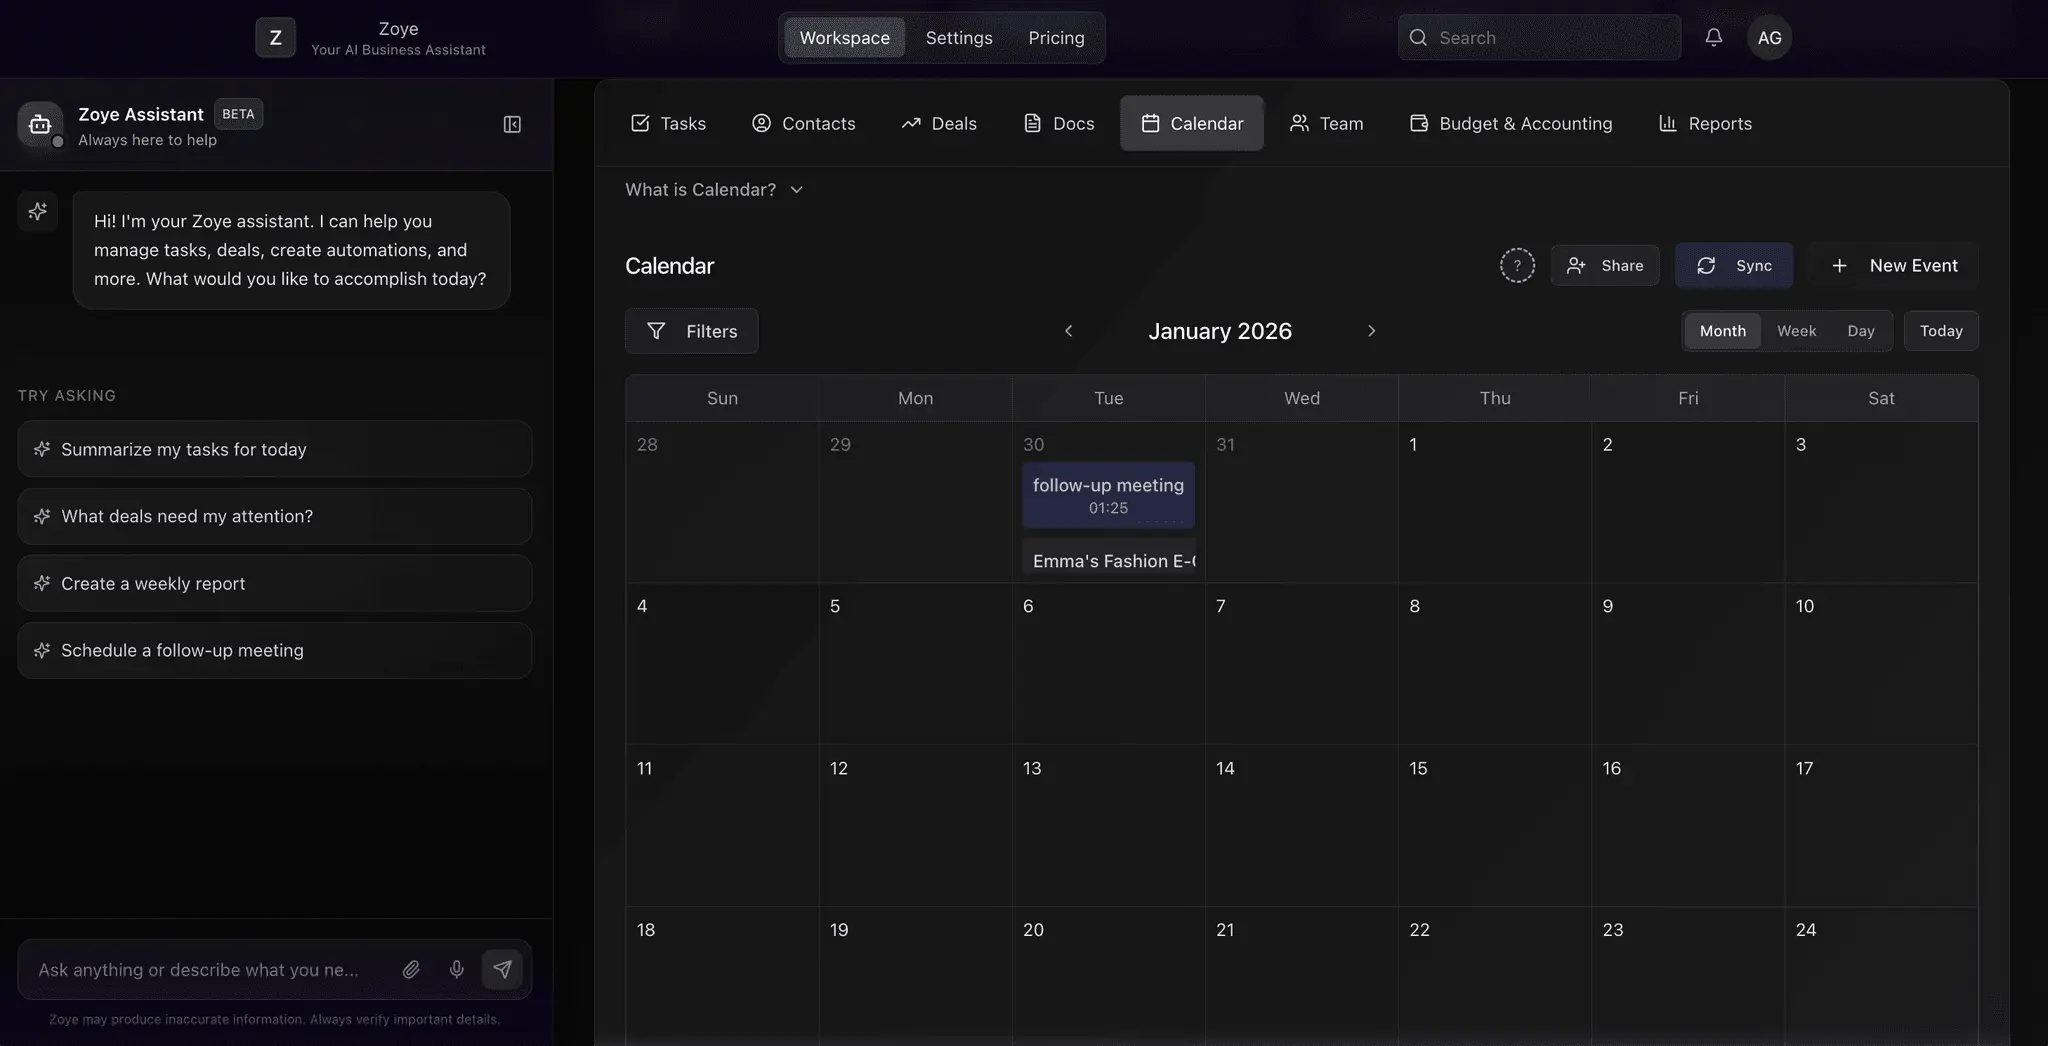Select previous-month day 28
The width and height of the screenshot is (2048, 1046).
(x=722, y=502)
